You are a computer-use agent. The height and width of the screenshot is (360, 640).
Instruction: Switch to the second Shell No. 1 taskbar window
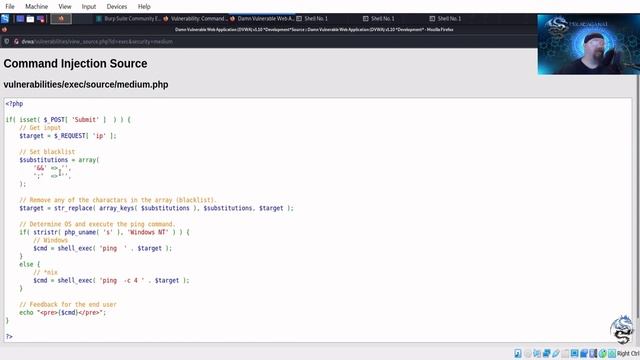379,18
